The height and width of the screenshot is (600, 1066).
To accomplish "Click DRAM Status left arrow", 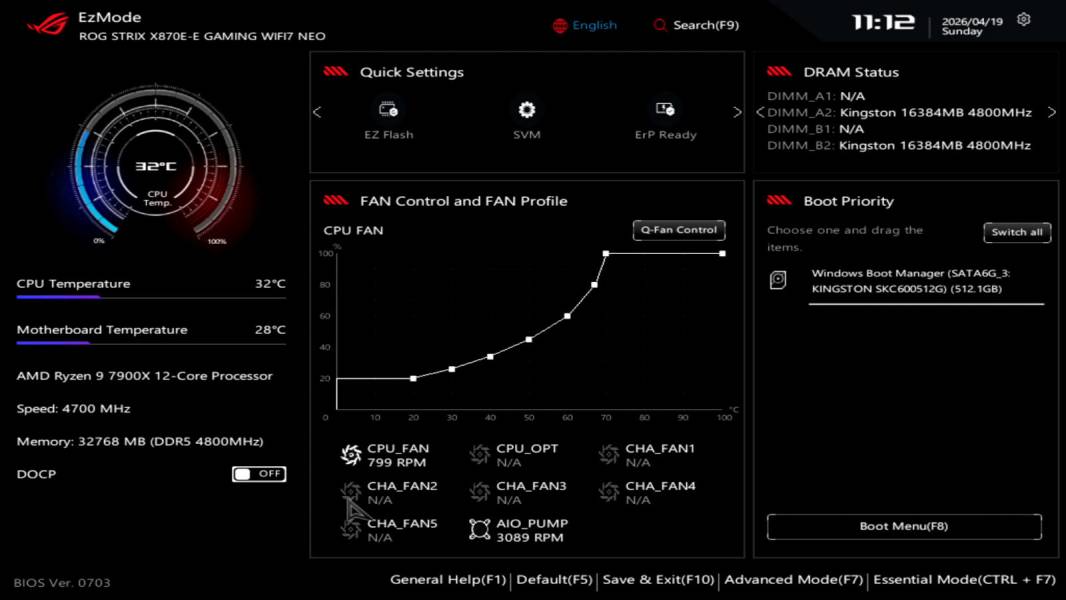I will [760, 112].
